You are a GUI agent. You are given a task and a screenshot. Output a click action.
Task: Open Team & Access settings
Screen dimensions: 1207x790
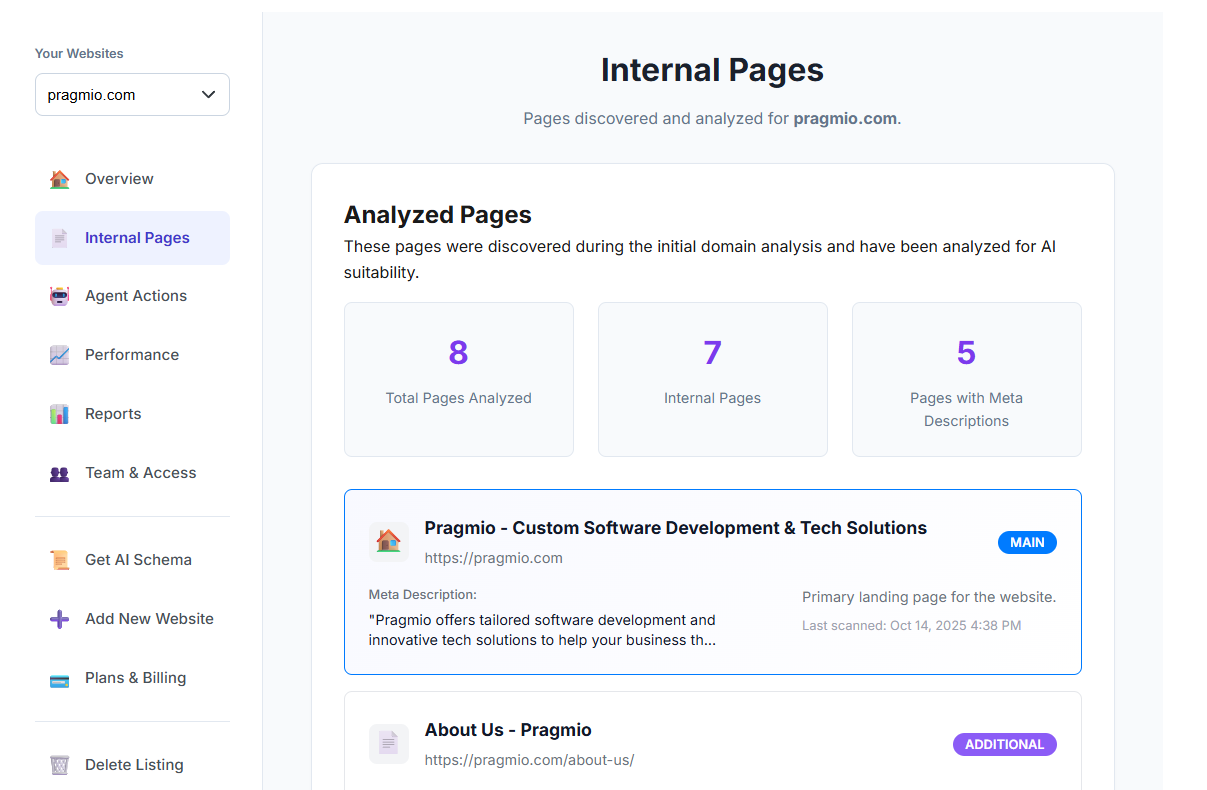(132, 473)
